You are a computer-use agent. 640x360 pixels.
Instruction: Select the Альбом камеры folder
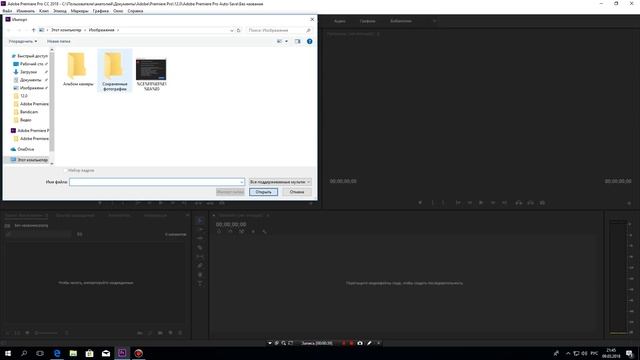[78, 70]
